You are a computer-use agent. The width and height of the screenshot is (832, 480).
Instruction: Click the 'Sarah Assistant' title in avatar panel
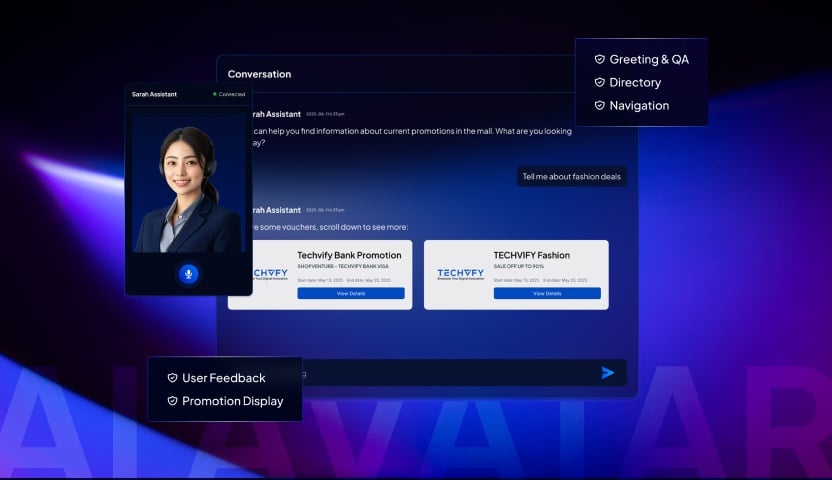click(154, 94)
